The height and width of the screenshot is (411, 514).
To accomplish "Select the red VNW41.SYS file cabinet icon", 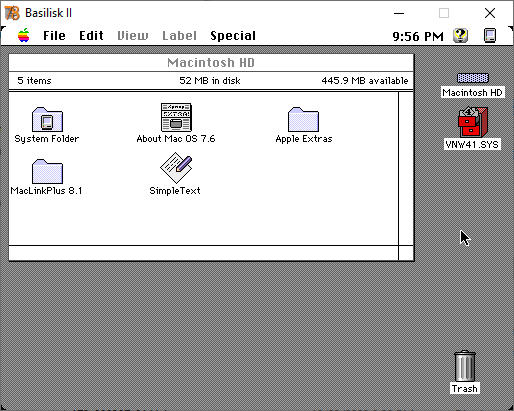I will 473,122.
